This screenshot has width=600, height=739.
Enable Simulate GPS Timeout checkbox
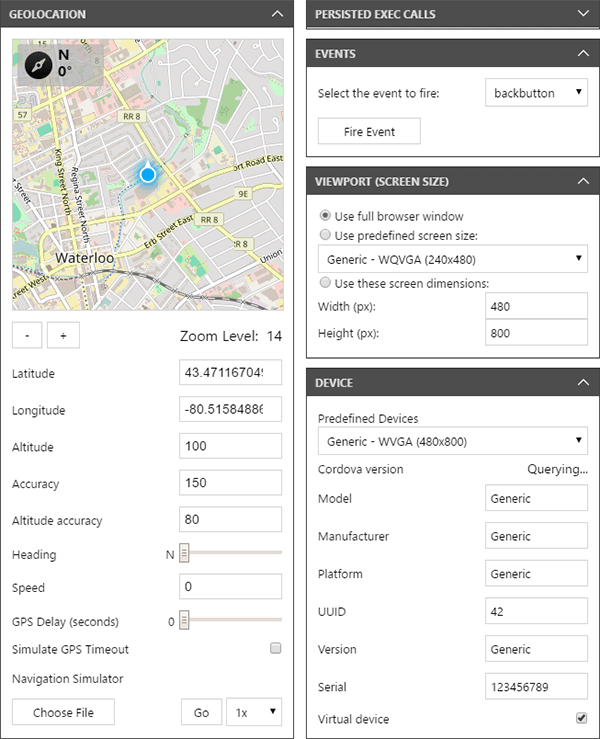pos(275,649)
